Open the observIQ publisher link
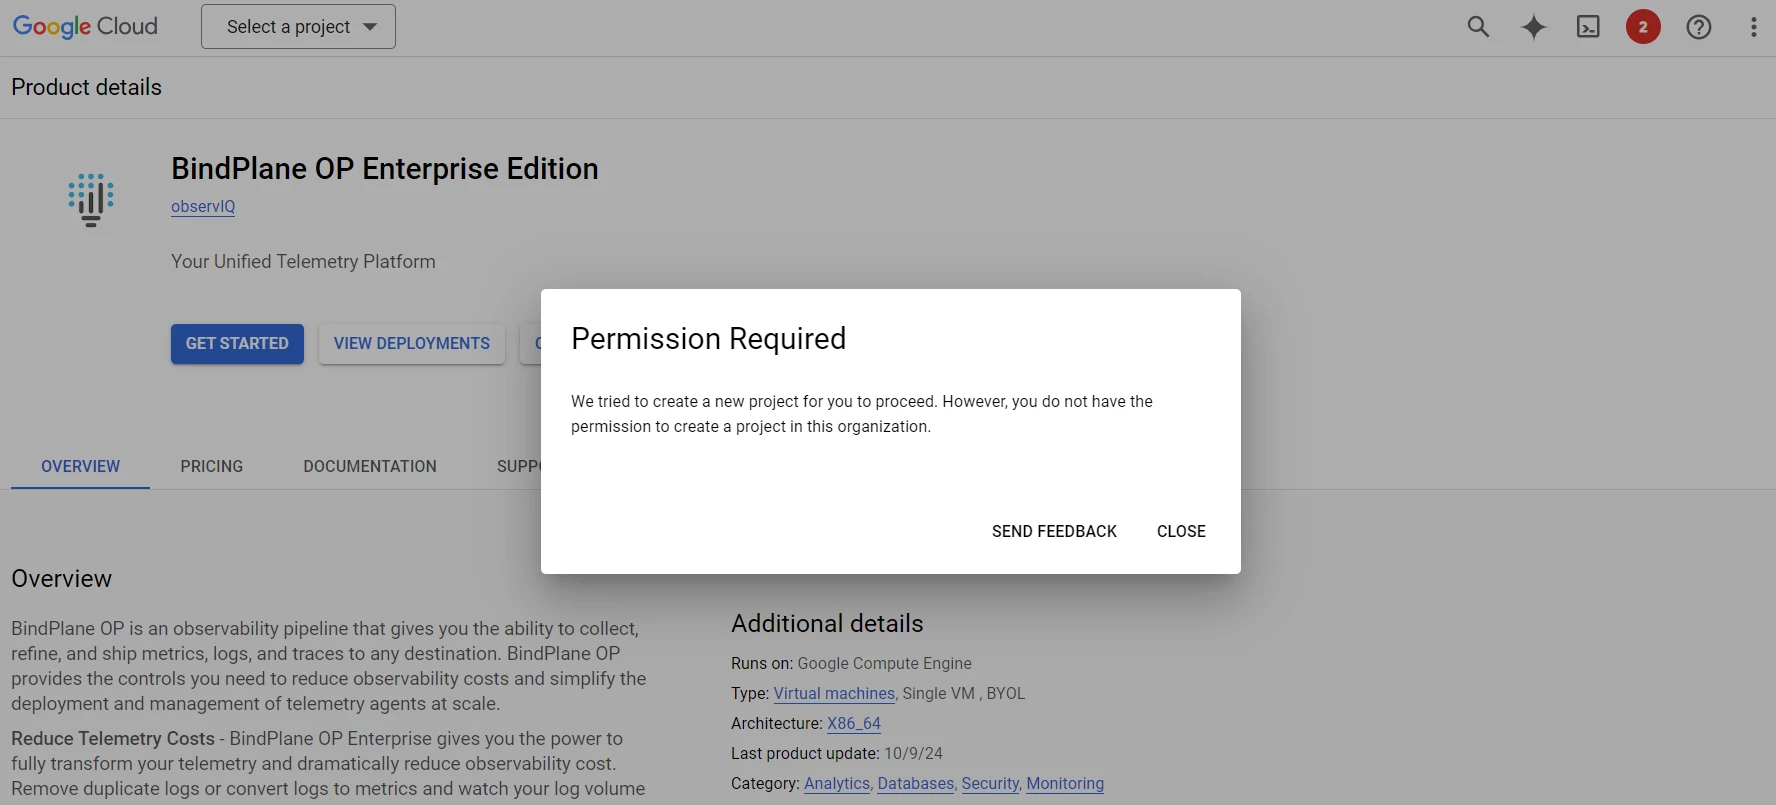This screenshot has height=805, width=1776. pyautogui.click(x=203, y=206)
